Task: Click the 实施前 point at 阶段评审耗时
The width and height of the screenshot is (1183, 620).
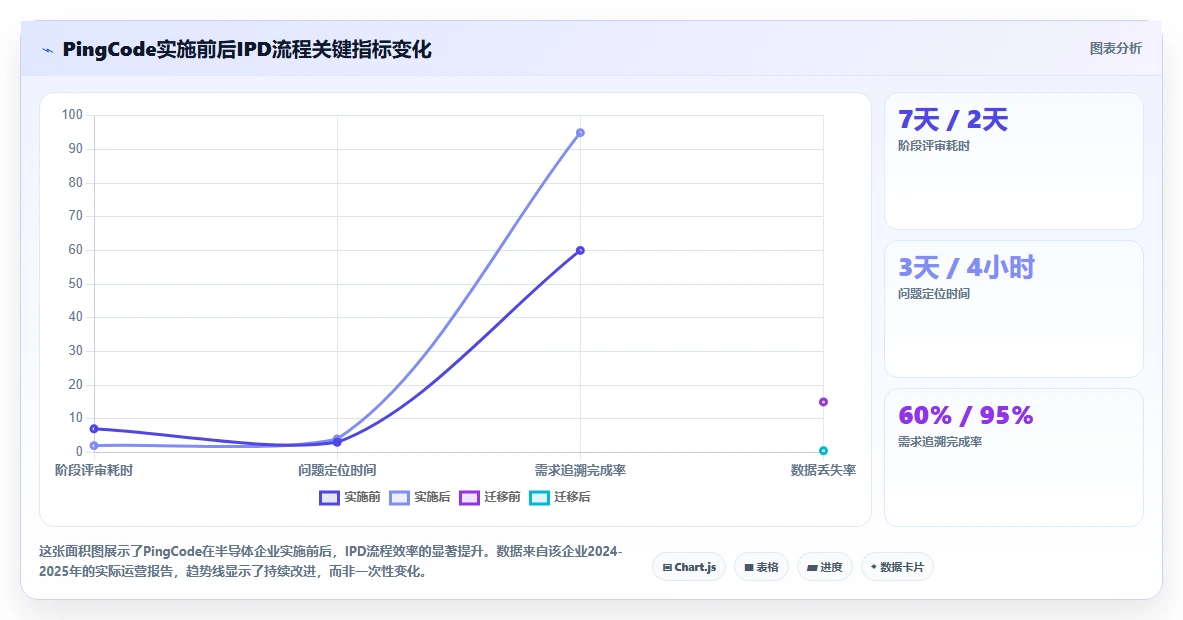Action: (x=94, y=428)
